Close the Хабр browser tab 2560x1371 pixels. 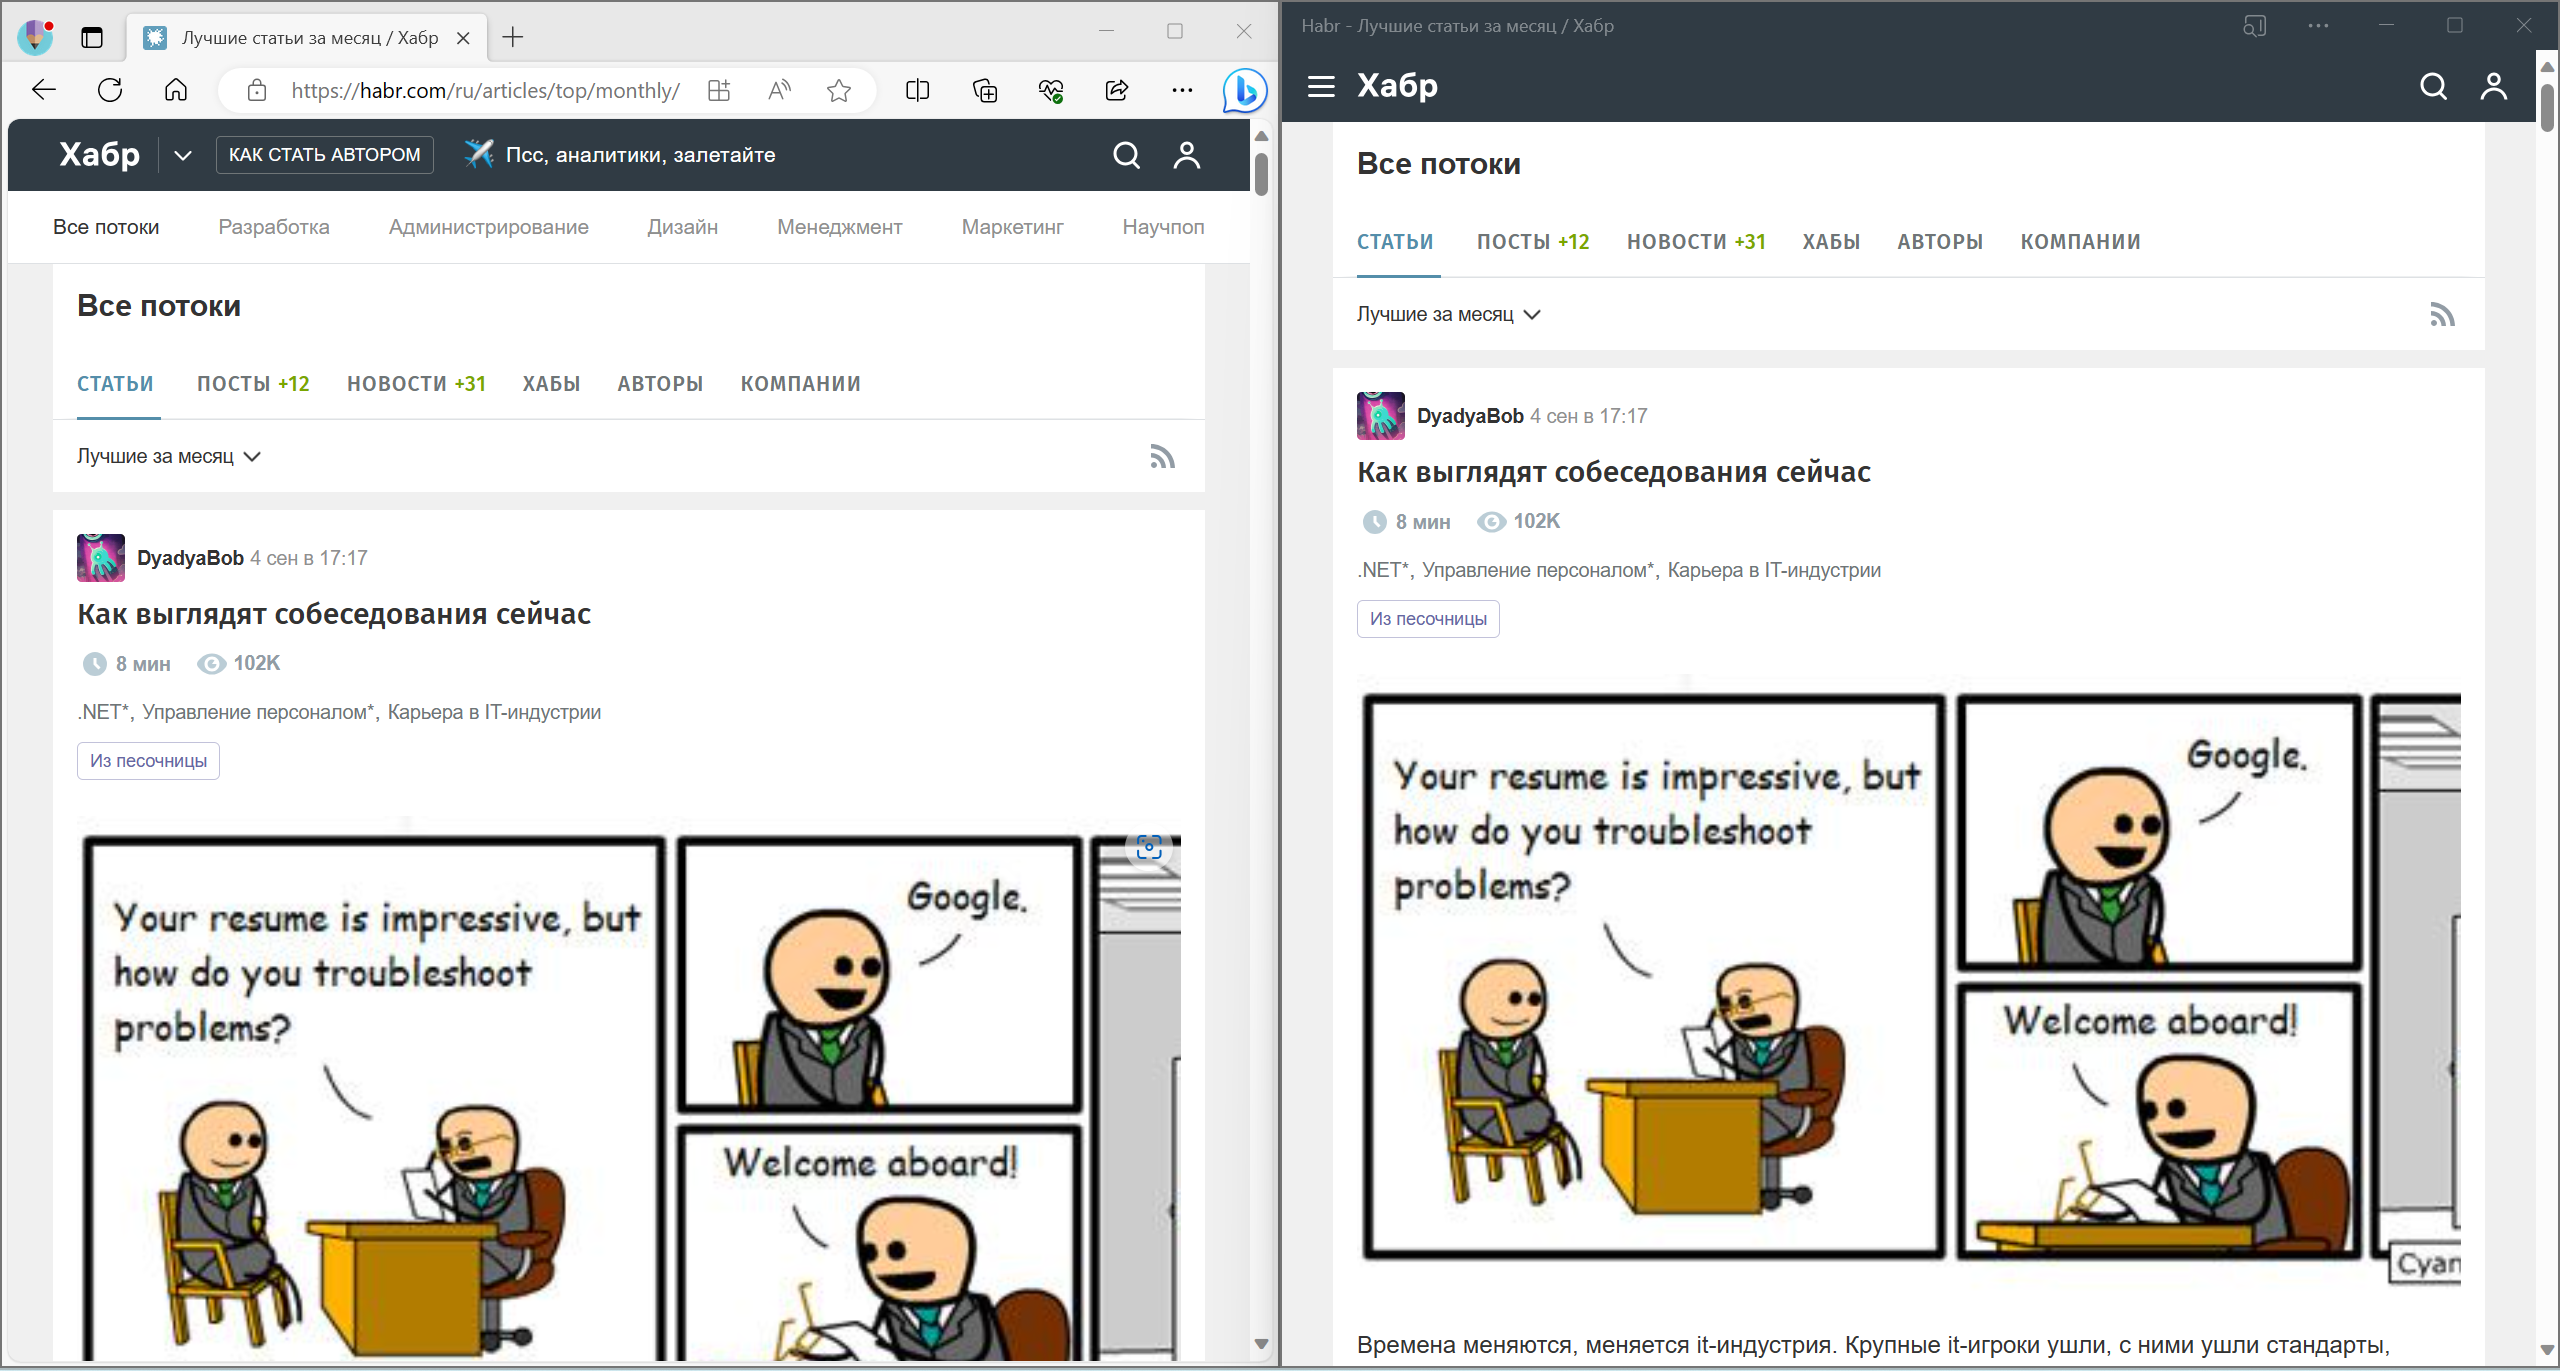(x=463, y=38)
